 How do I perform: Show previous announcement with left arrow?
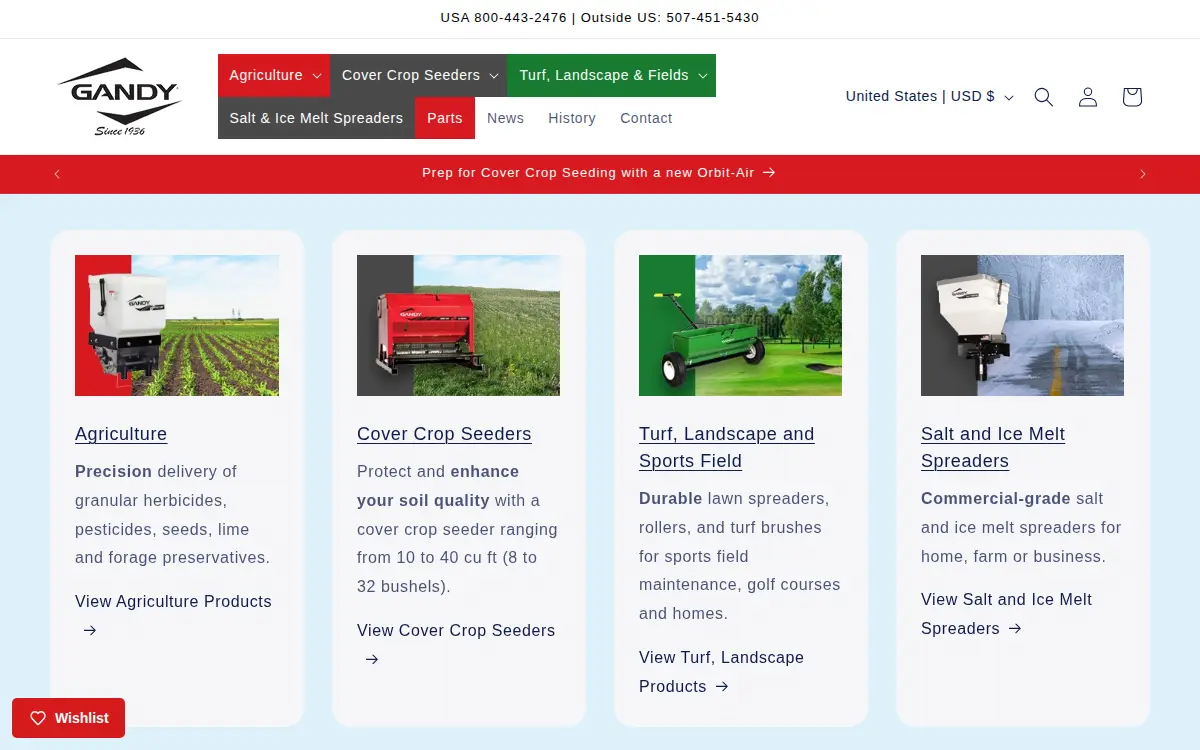(x=57, y=174)
